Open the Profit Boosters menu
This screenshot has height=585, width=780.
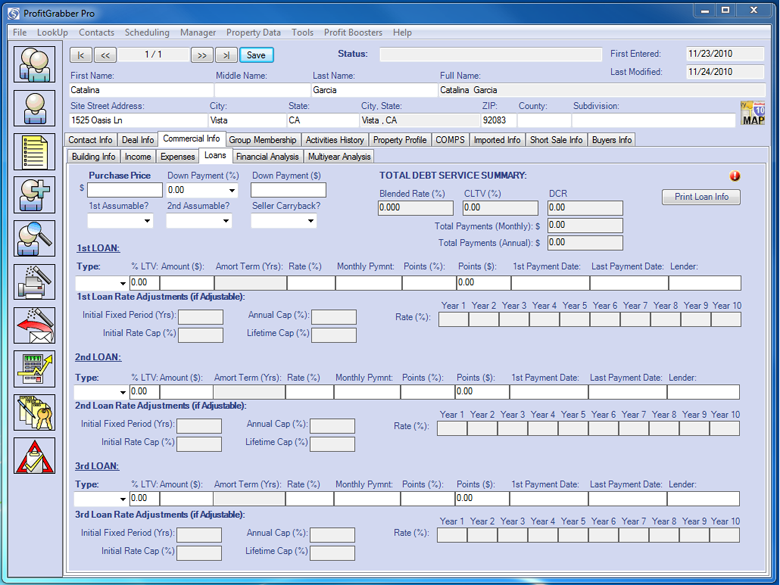pos(353,32)
